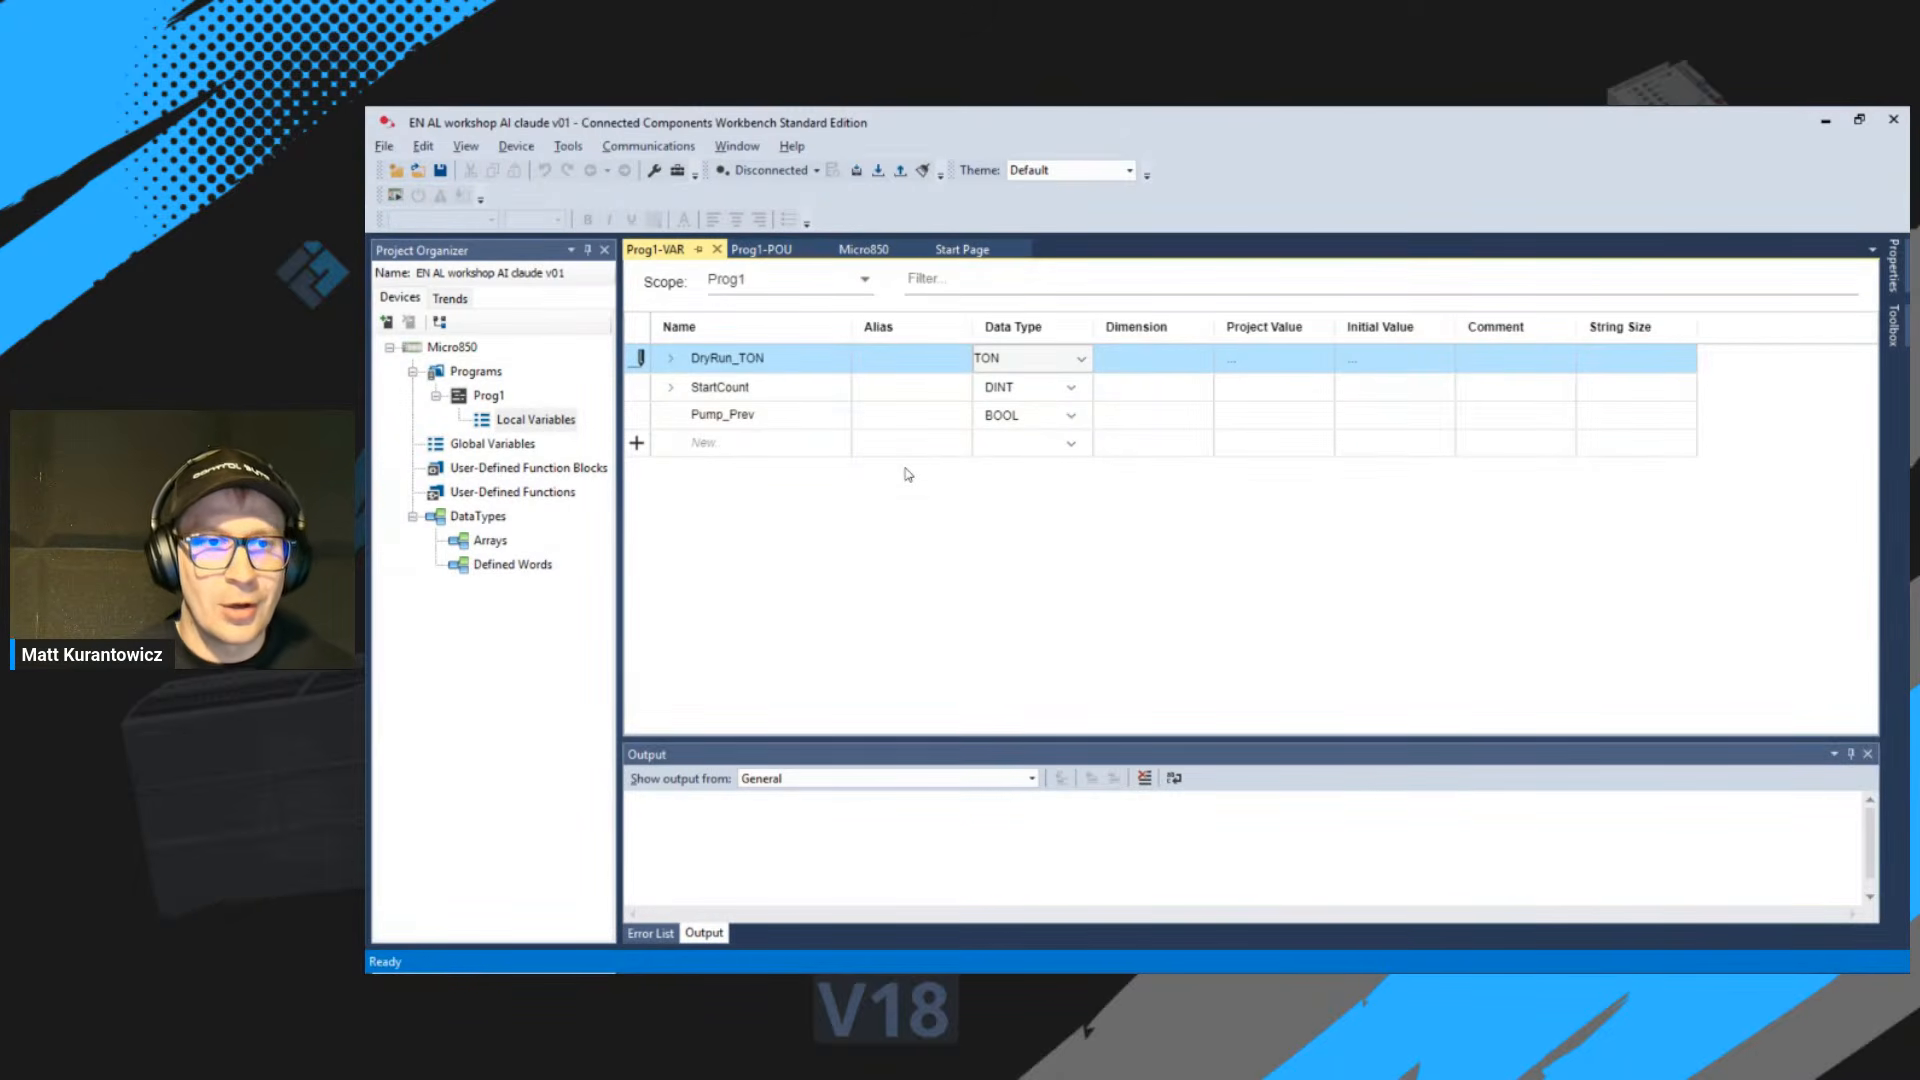Click the Pump_Prev variable name
1920x1080 pixels.
tap(722, 415)
